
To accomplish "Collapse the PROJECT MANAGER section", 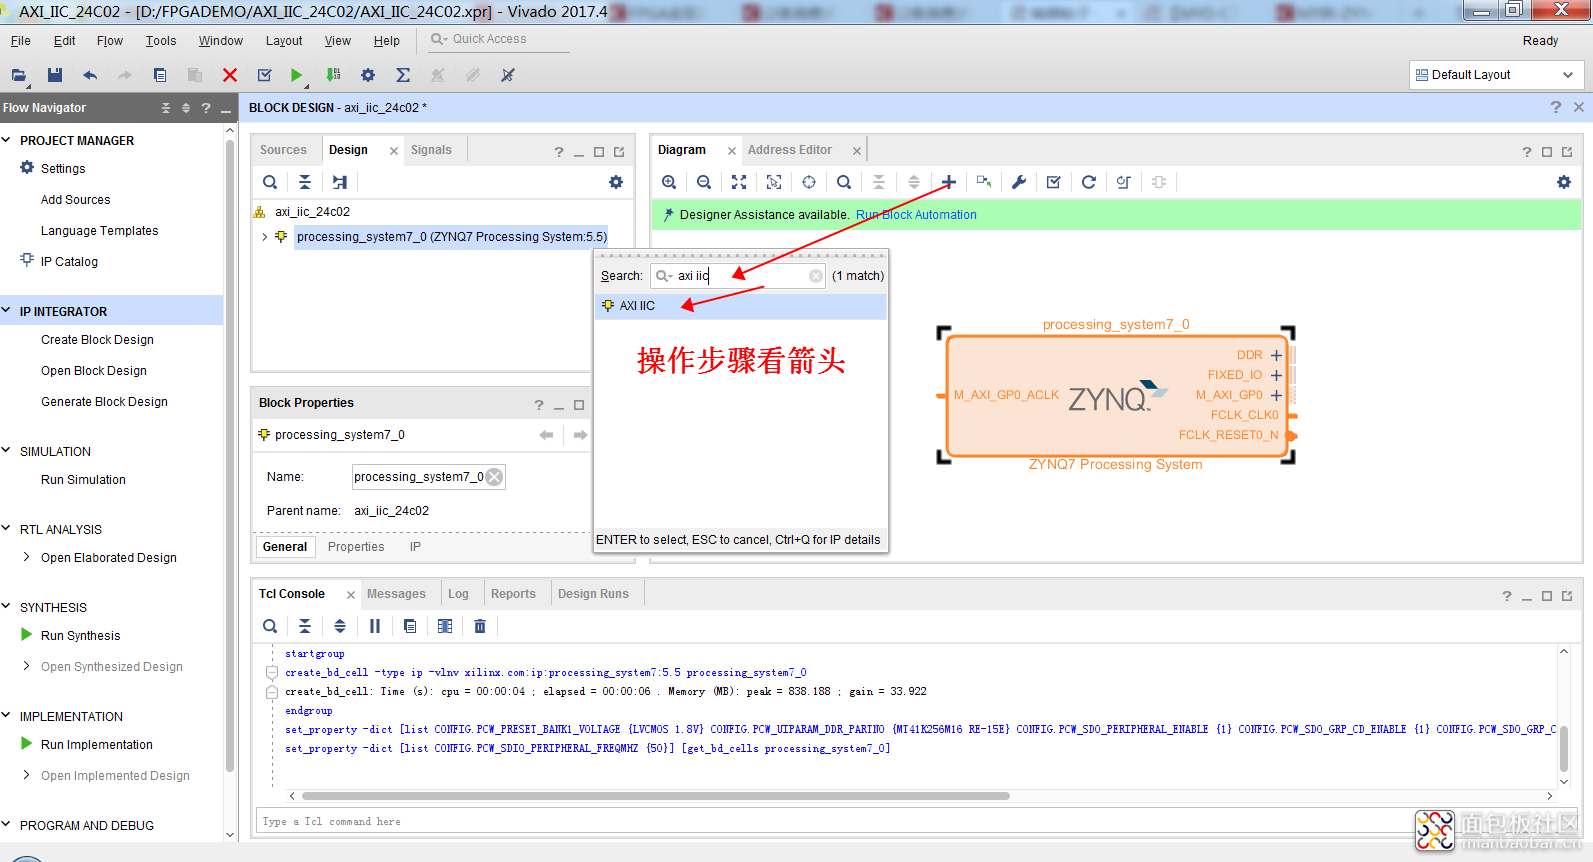I will click(7, 140).
